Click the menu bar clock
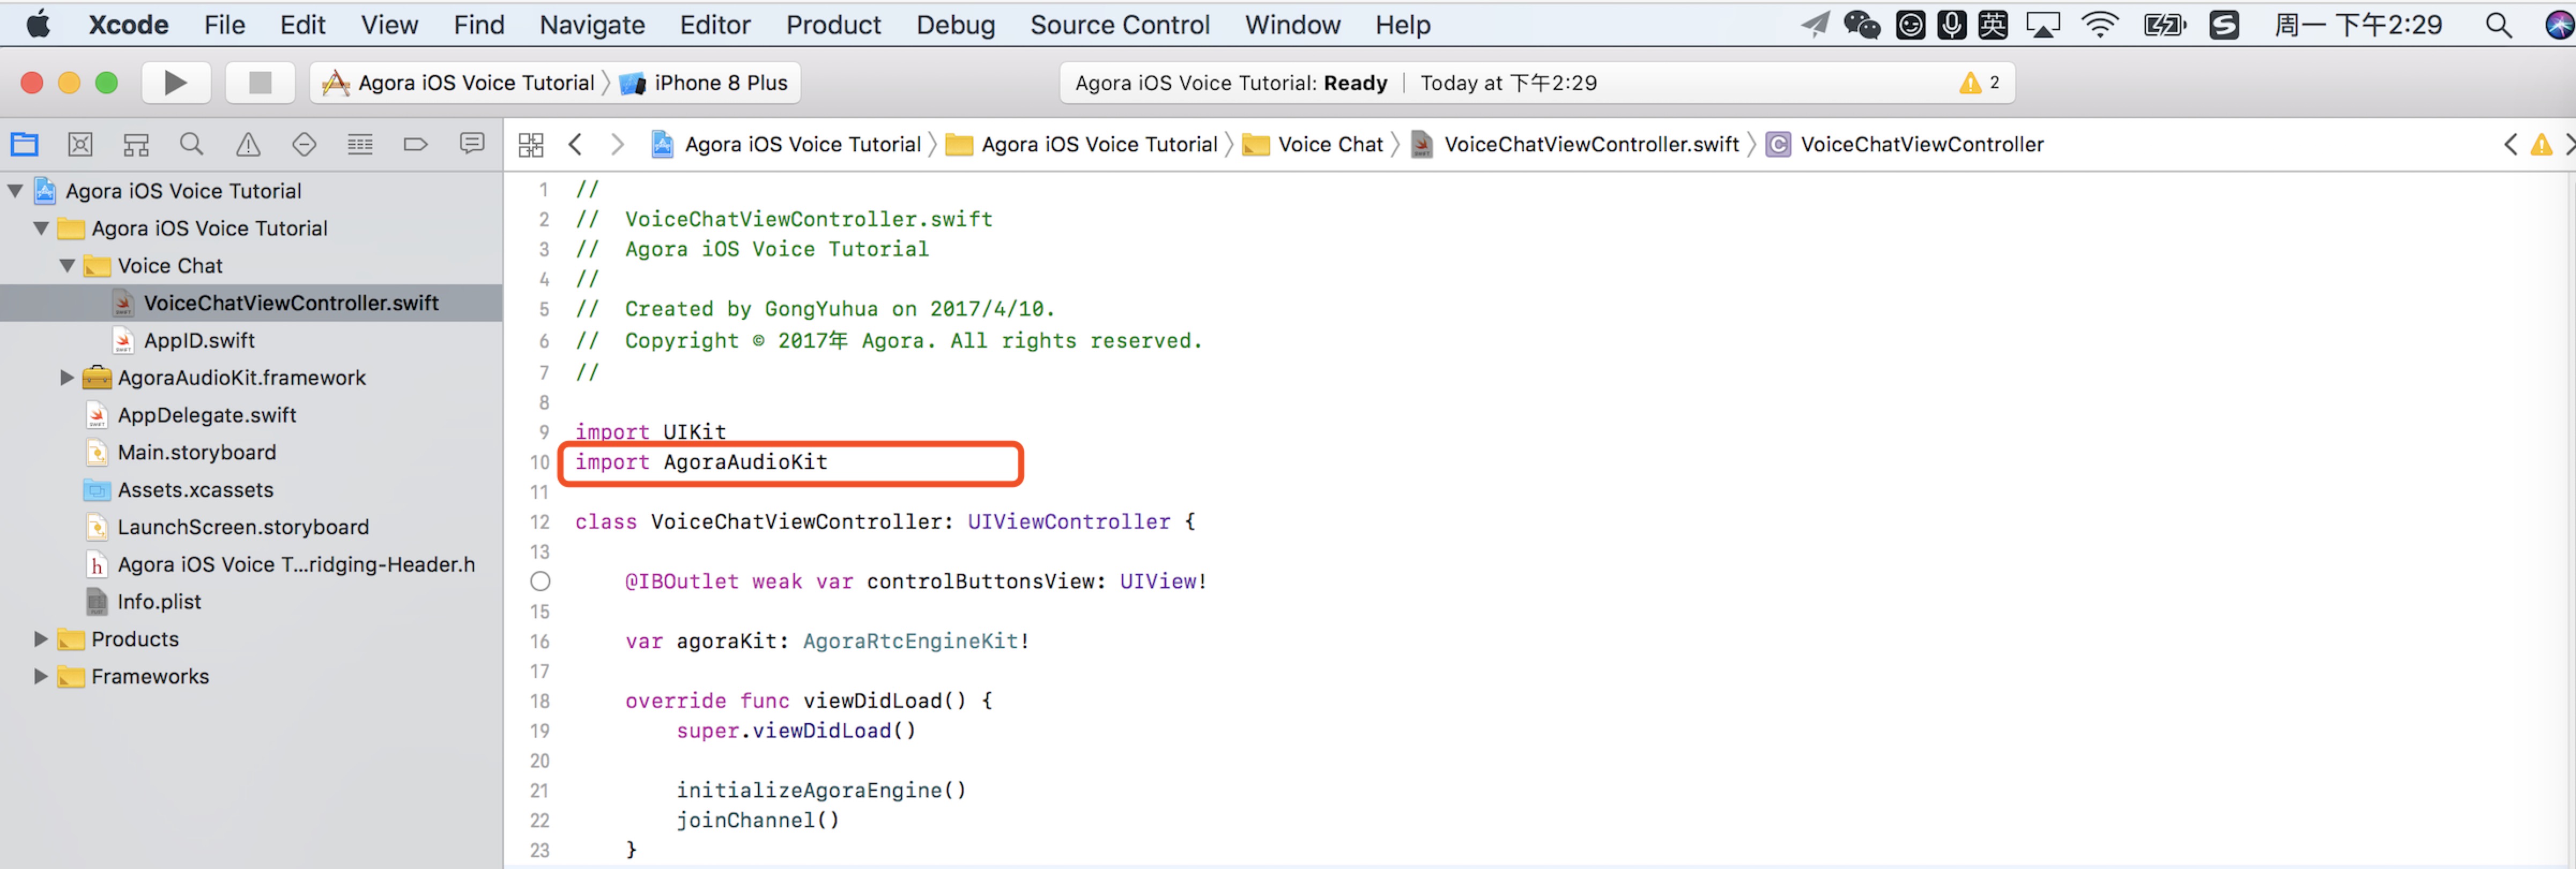Viewport: 2576px width, 869px height. click(2357, 25)
